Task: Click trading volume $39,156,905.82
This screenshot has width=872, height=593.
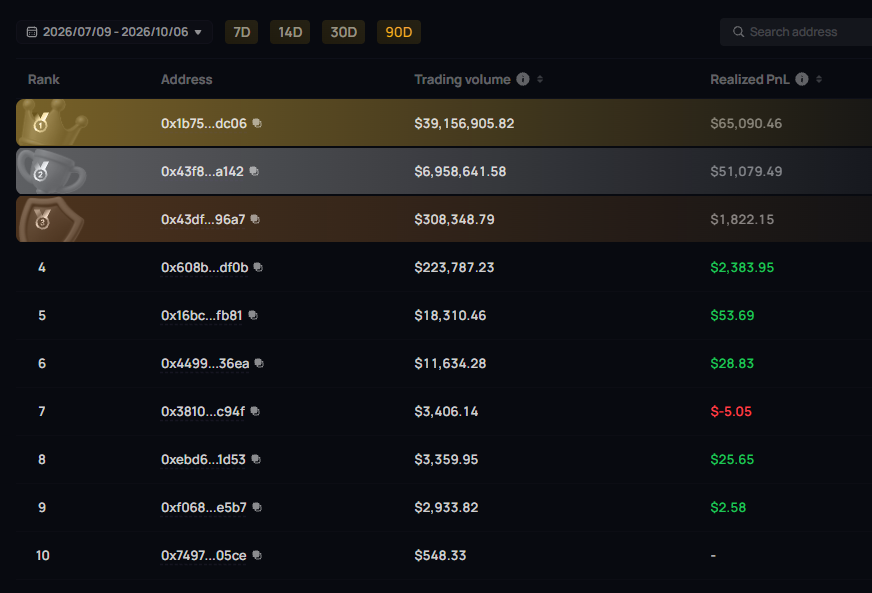Action: pyautogui.click(x=464, y=123)
